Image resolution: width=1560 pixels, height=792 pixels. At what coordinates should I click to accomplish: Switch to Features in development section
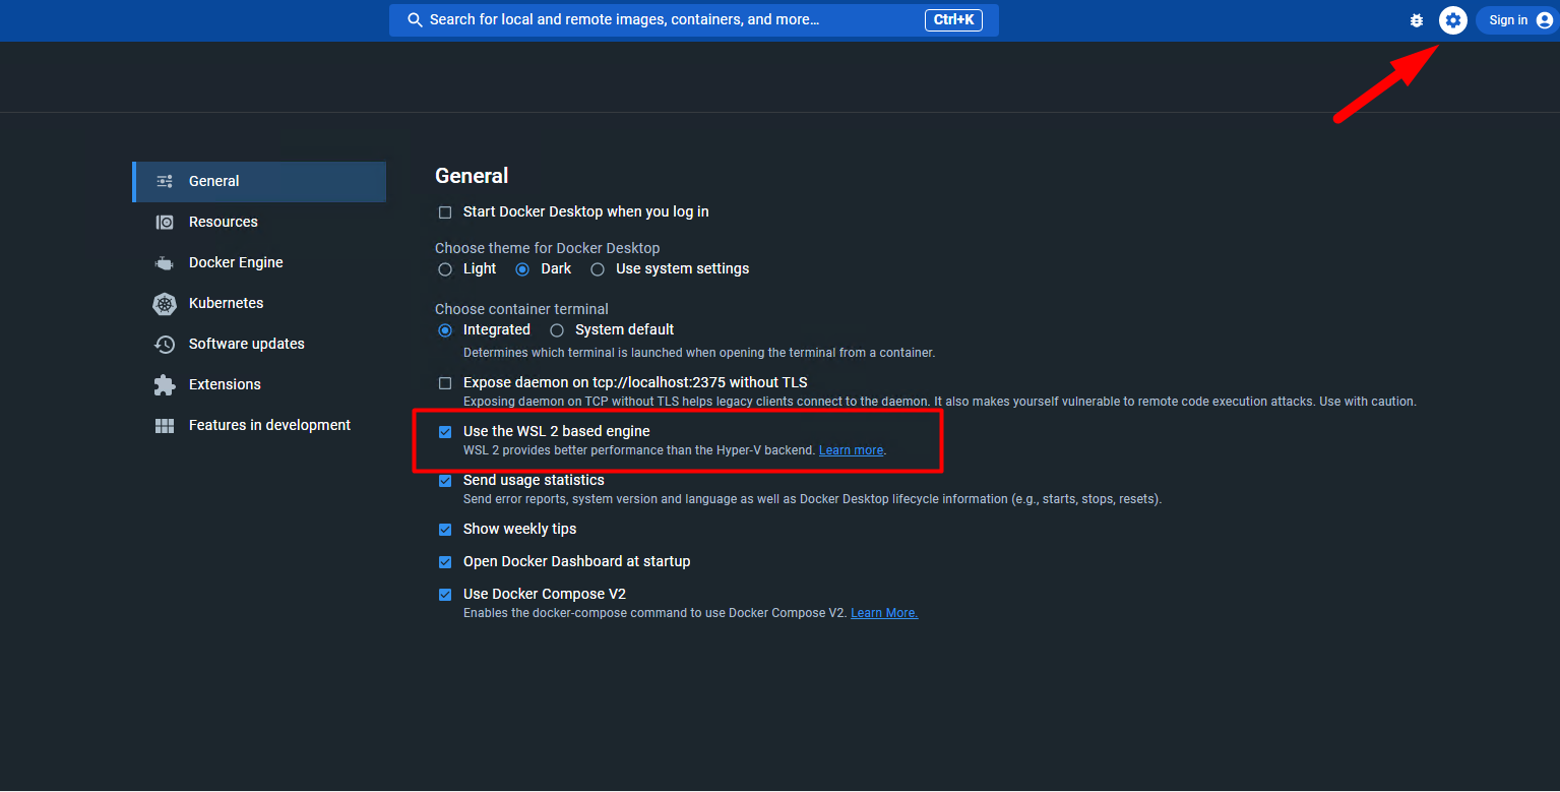(259, 425)
